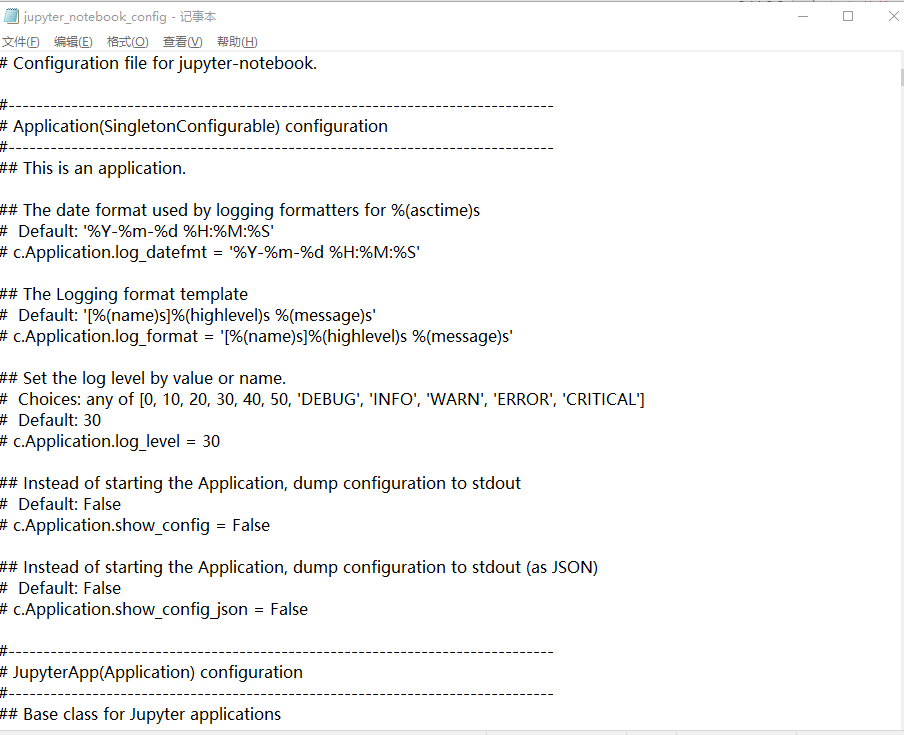This screenshot has height=735, width=904.
Task: Click the 'Choices: any of [0, 10, 20...' line
Action: pyautogui.click(x=322, y=399)
